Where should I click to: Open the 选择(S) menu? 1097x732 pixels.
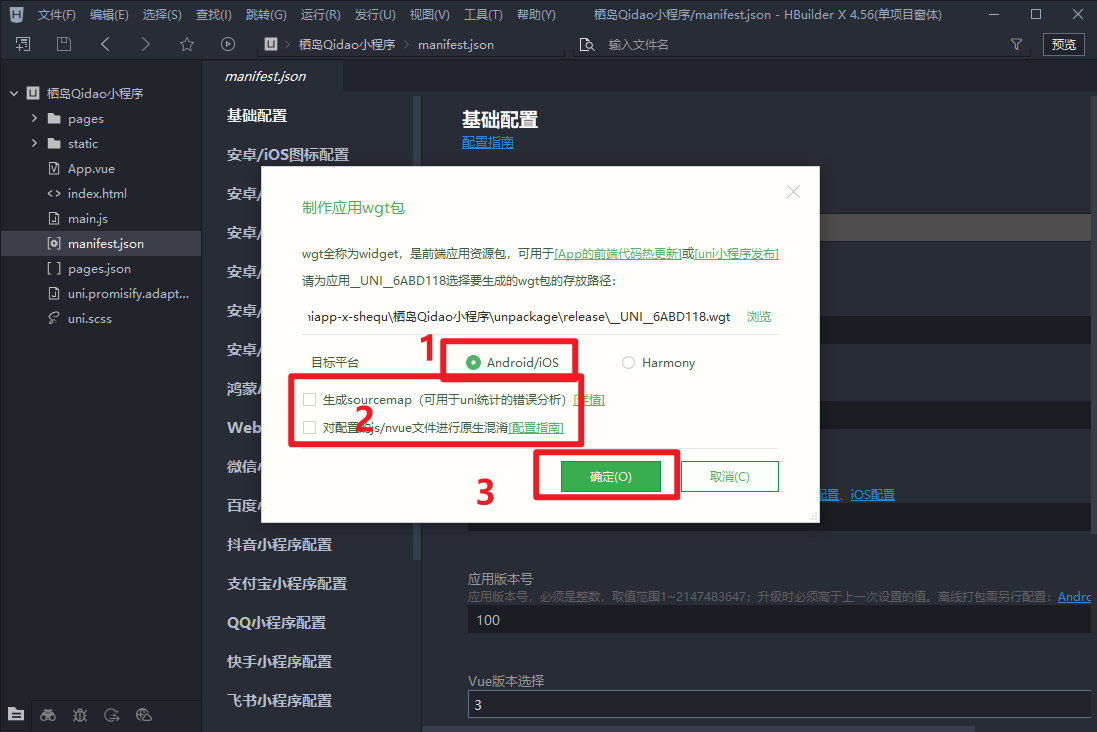(x=162, y=15)
